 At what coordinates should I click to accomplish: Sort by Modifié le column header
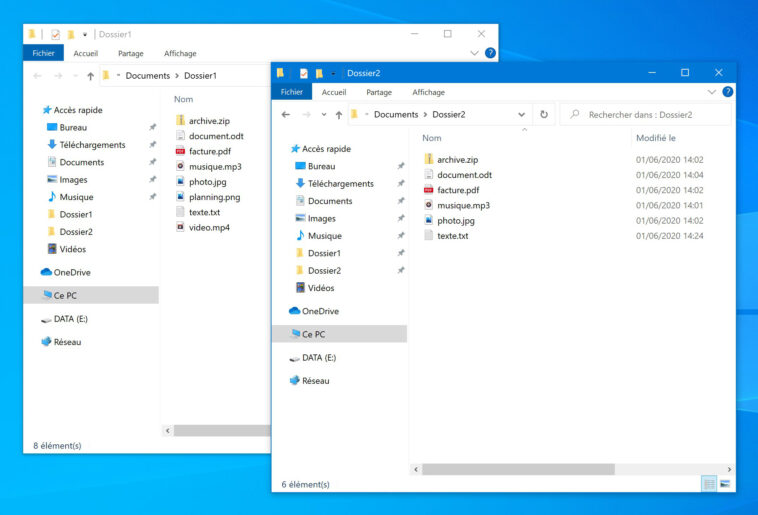point(656,138)
